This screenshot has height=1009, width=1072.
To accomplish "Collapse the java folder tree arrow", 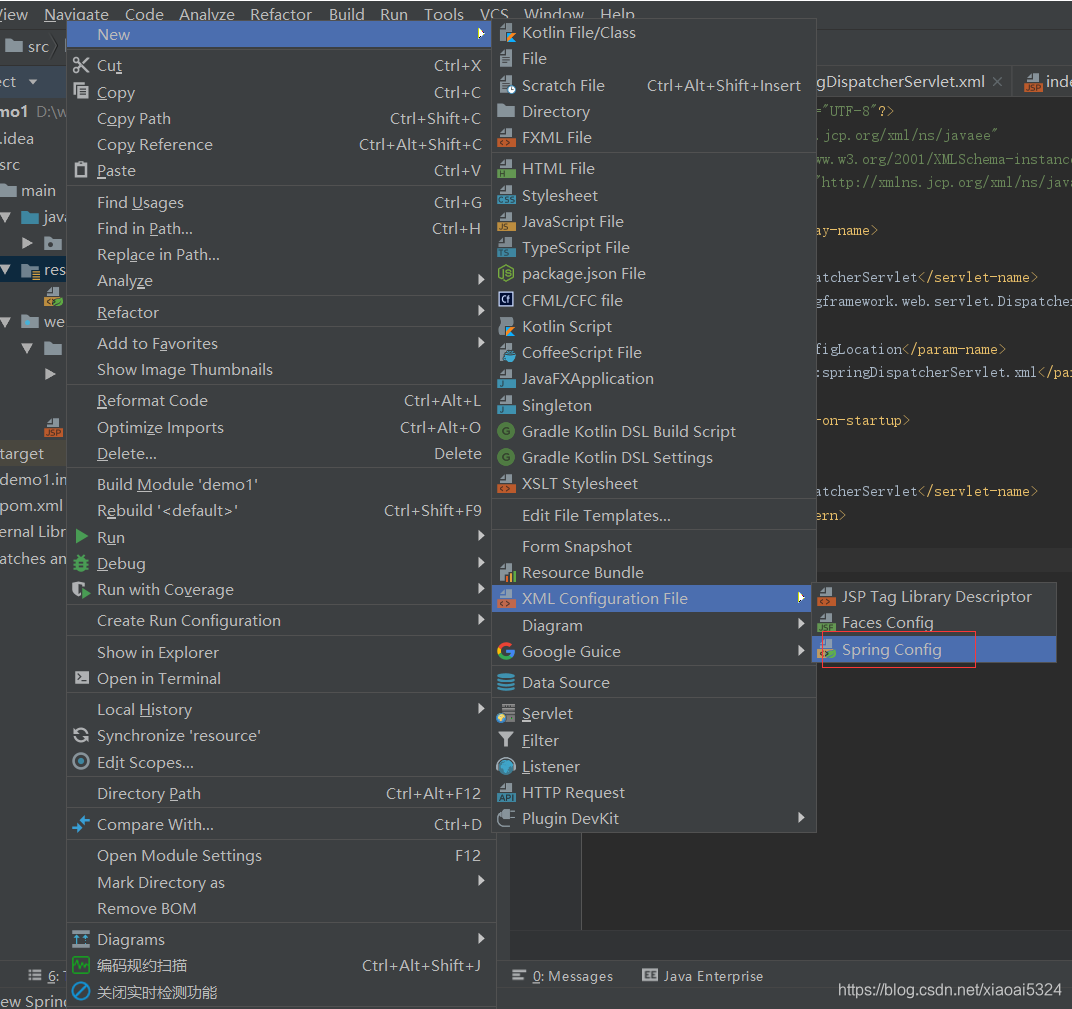I will [6, 217].
